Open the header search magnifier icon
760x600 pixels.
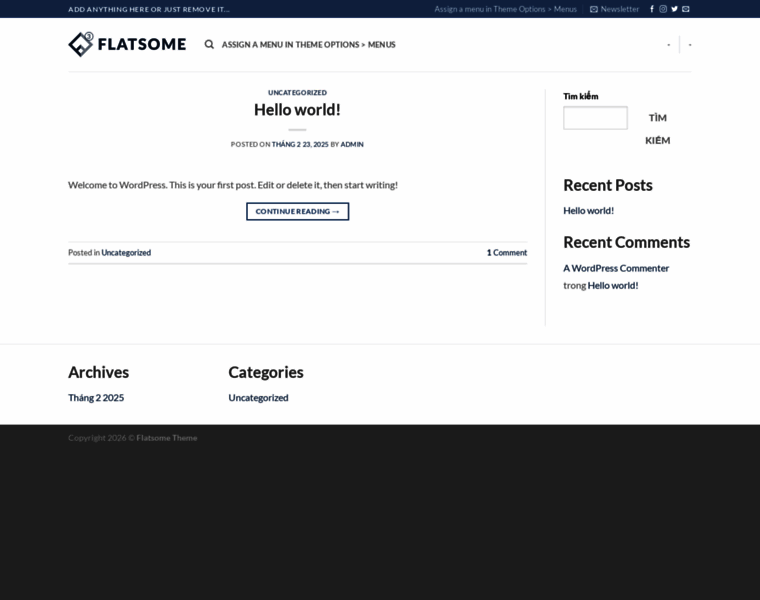click(x=209, y=44)
